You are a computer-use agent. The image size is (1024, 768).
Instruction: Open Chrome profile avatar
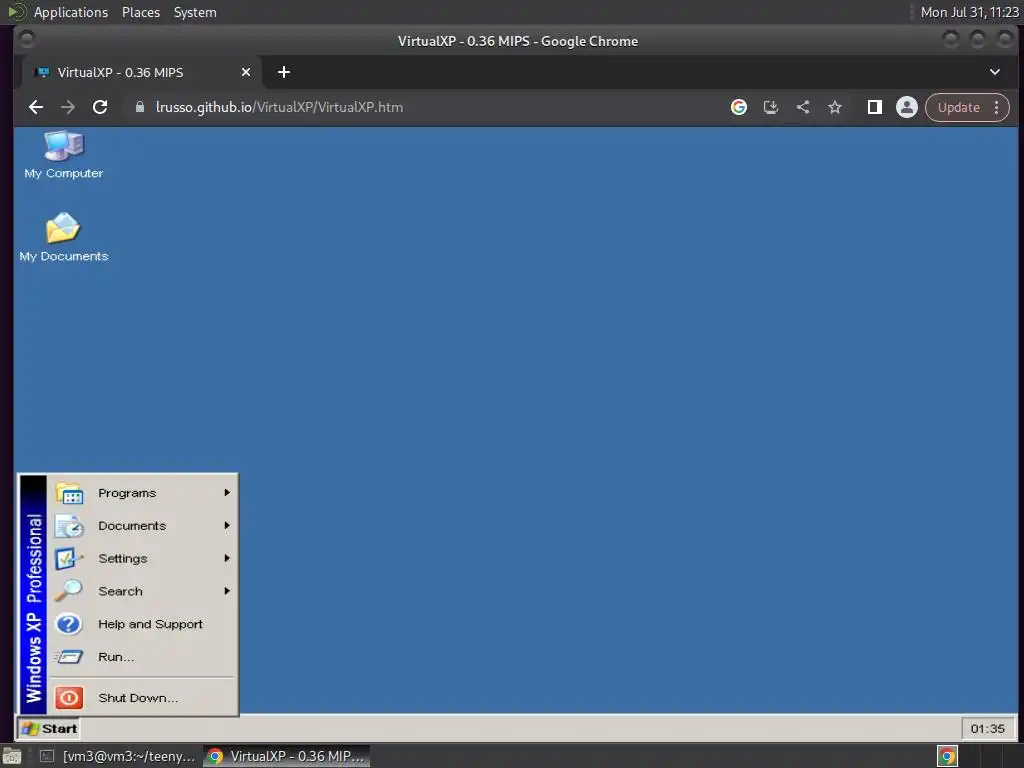coord(906,107)
